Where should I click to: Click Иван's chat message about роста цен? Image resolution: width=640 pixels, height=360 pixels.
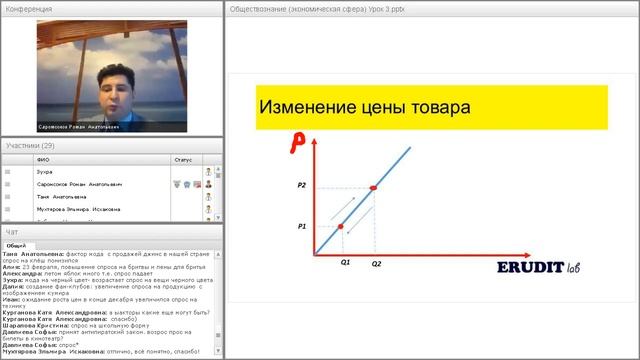coord(100,302)
